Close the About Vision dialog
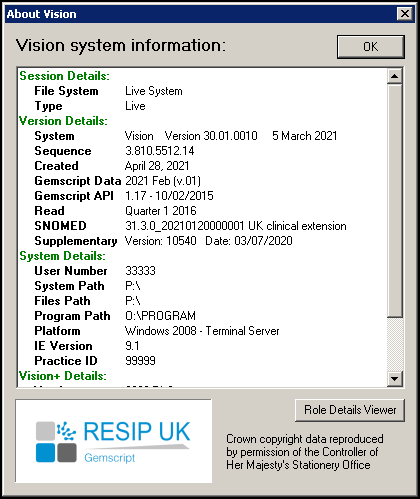 pos(405,14)
